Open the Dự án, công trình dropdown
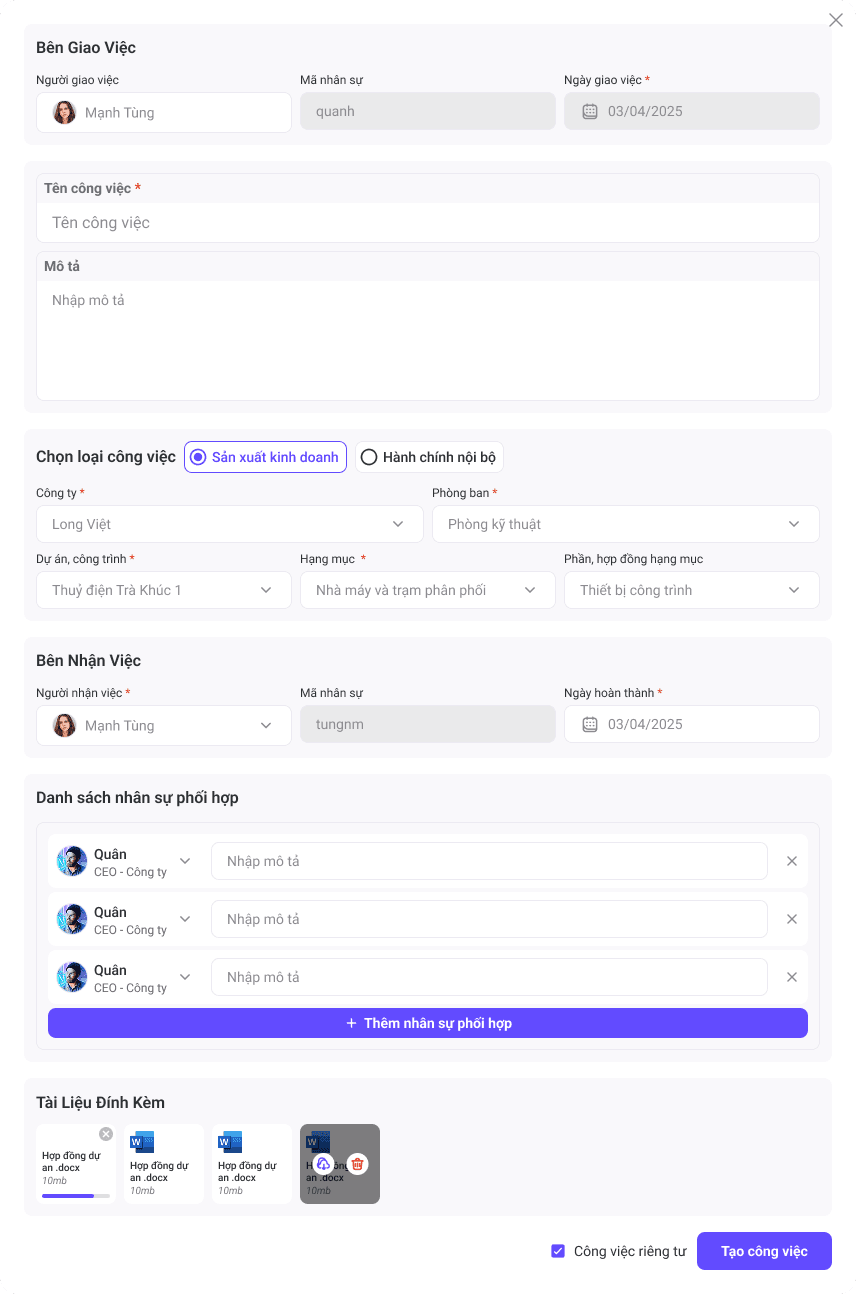 164,590
